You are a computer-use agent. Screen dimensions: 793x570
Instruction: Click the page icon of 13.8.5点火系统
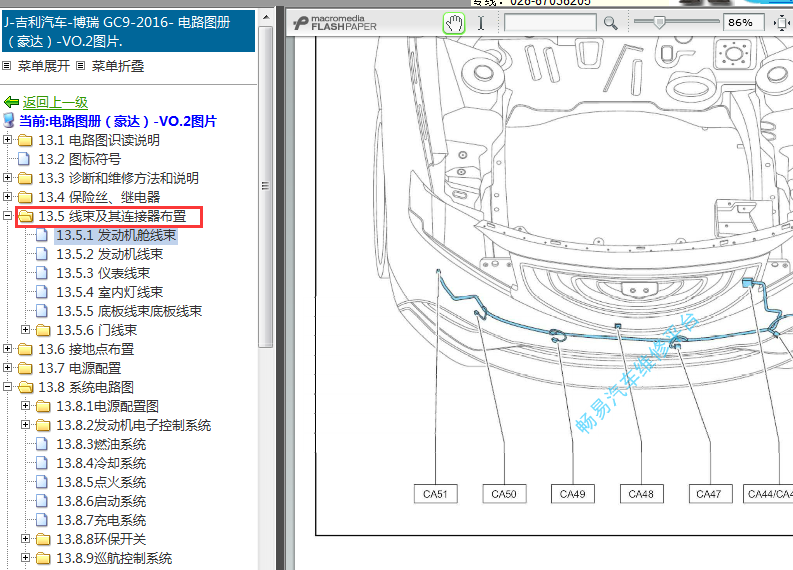42,482
